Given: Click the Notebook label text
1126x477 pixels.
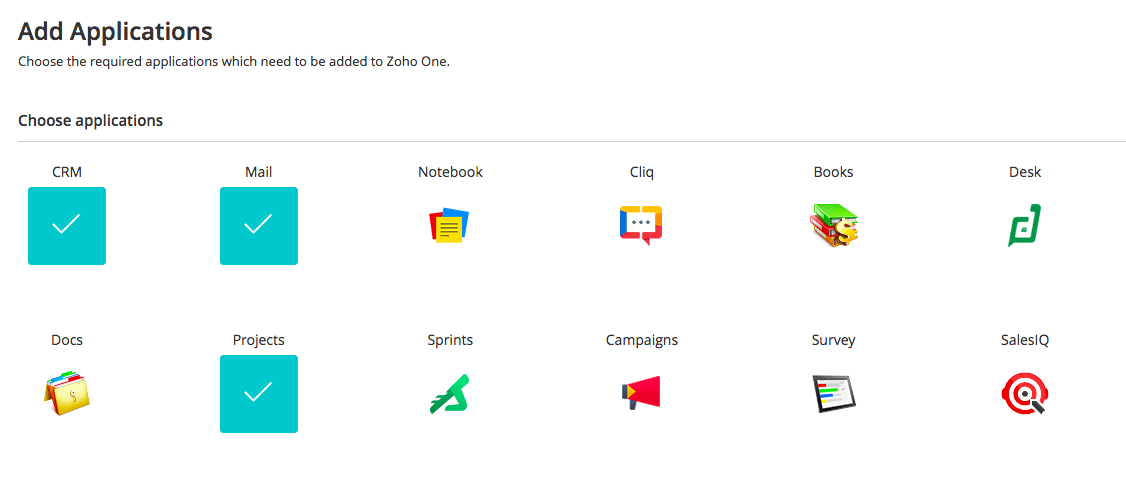Looking at the screenshot, I should click(x=450, y=172).
